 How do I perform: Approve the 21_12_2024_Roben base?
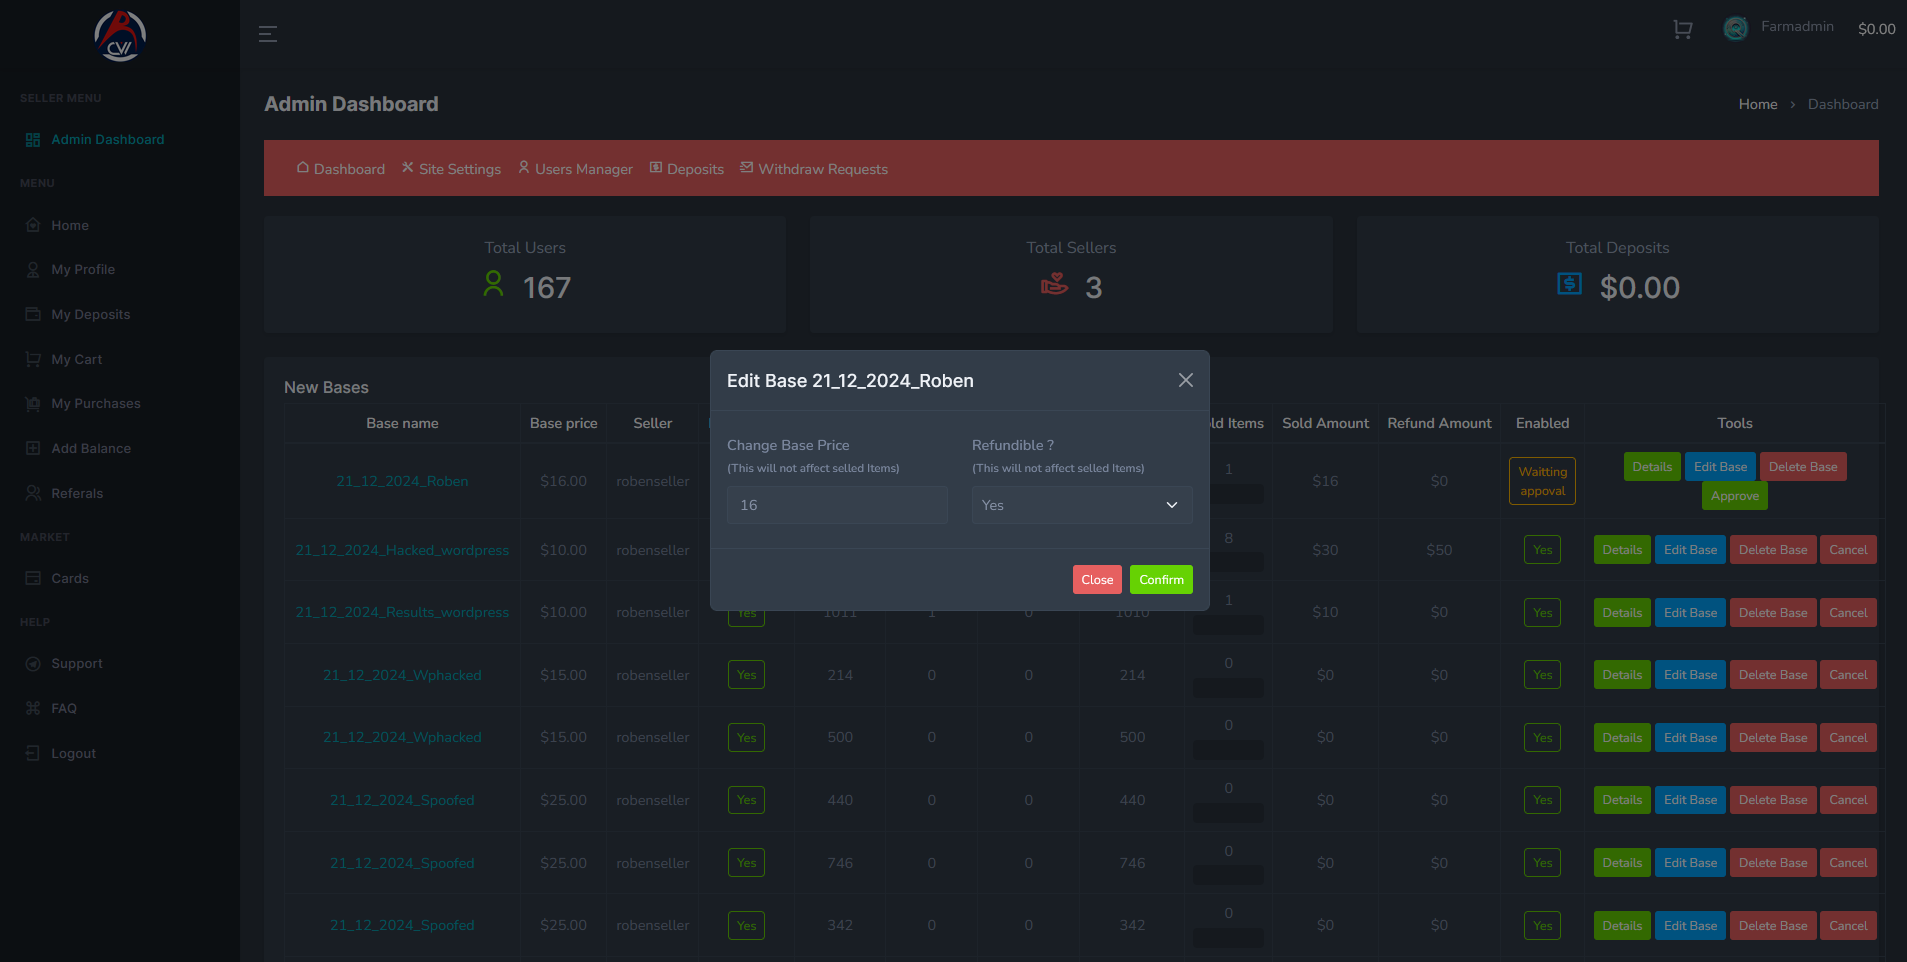(1735, 496)
